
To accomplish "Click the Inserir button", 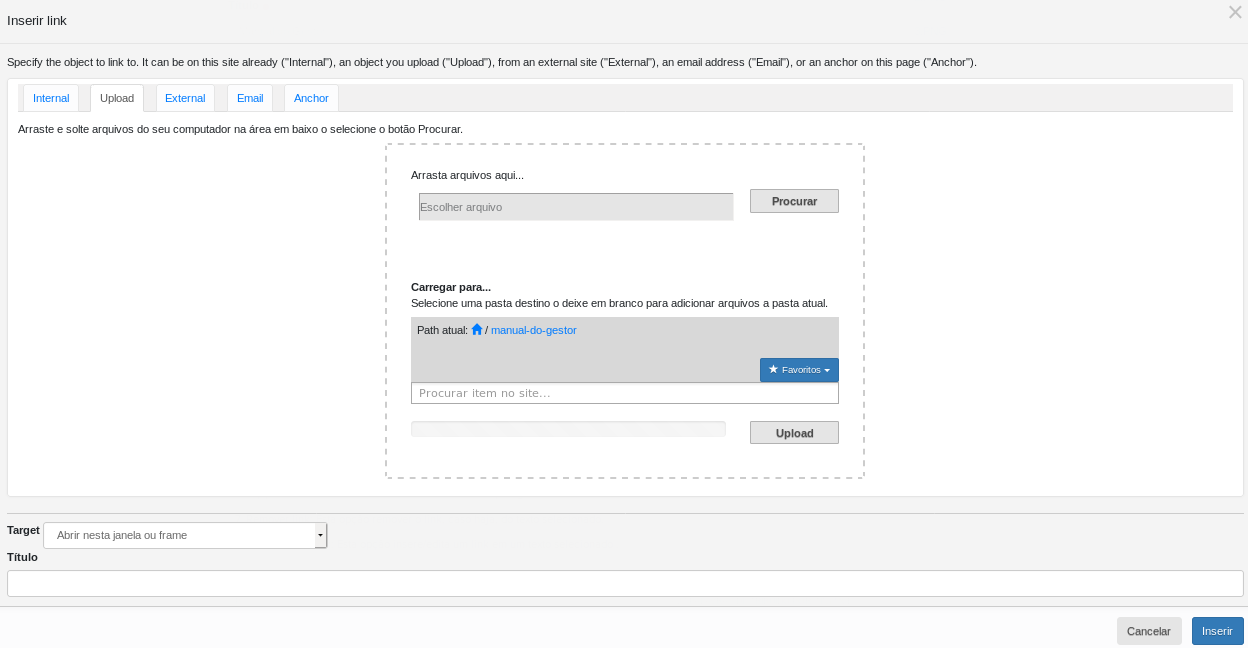I will click(x=1217, y=631).
